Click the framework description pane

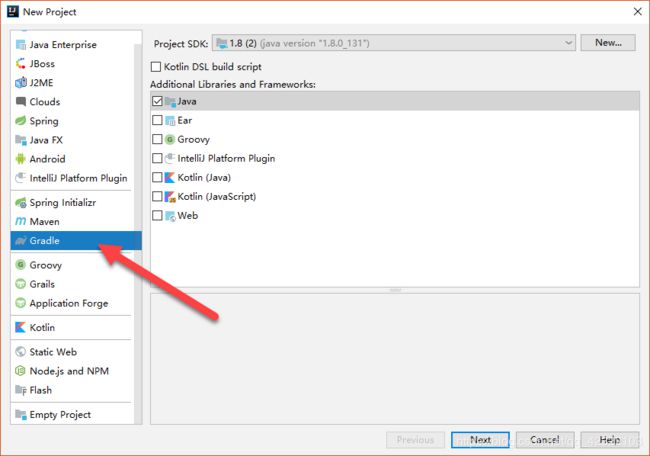(x=395, y=359)
